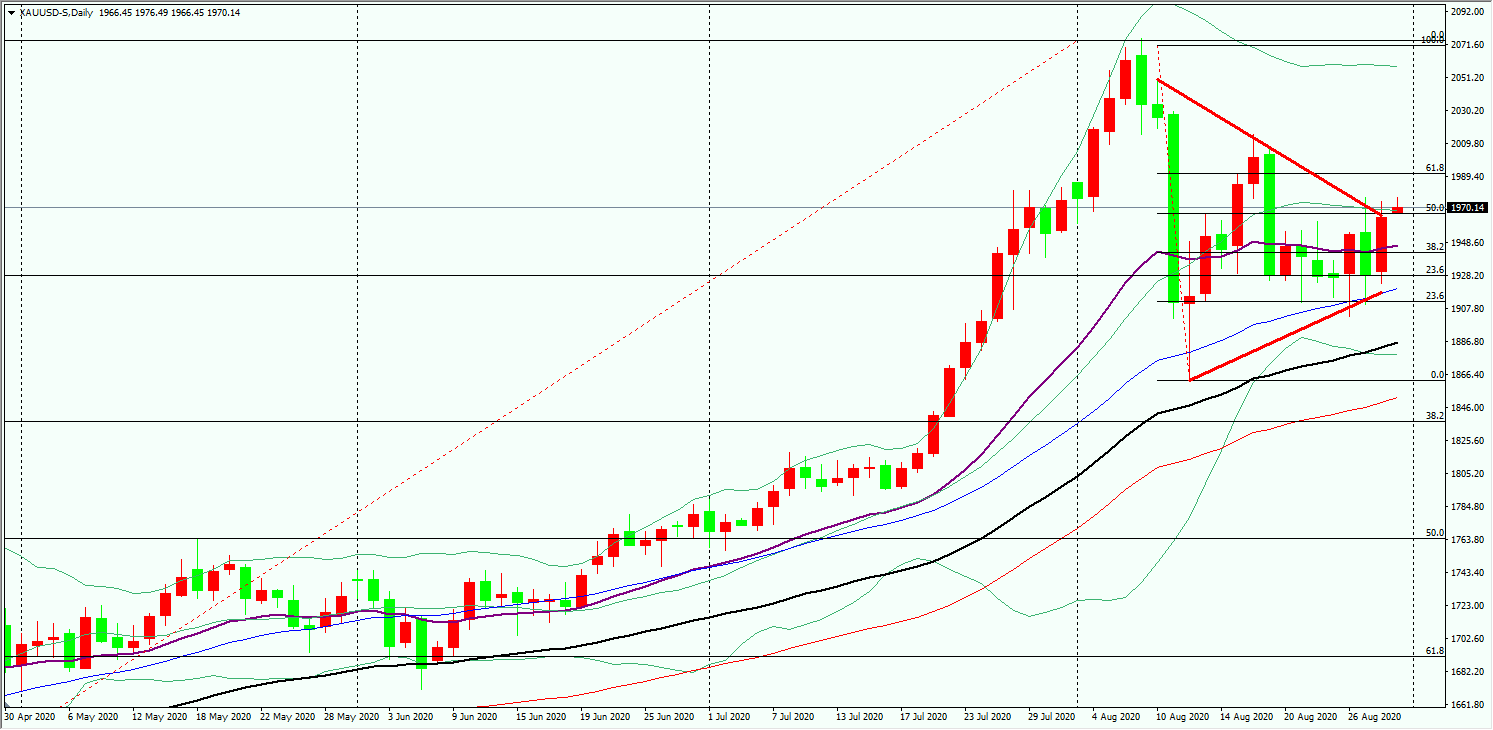Select the 6 May 2020 date label
Screen dimensions: 1493x730
tap(91, 717)
